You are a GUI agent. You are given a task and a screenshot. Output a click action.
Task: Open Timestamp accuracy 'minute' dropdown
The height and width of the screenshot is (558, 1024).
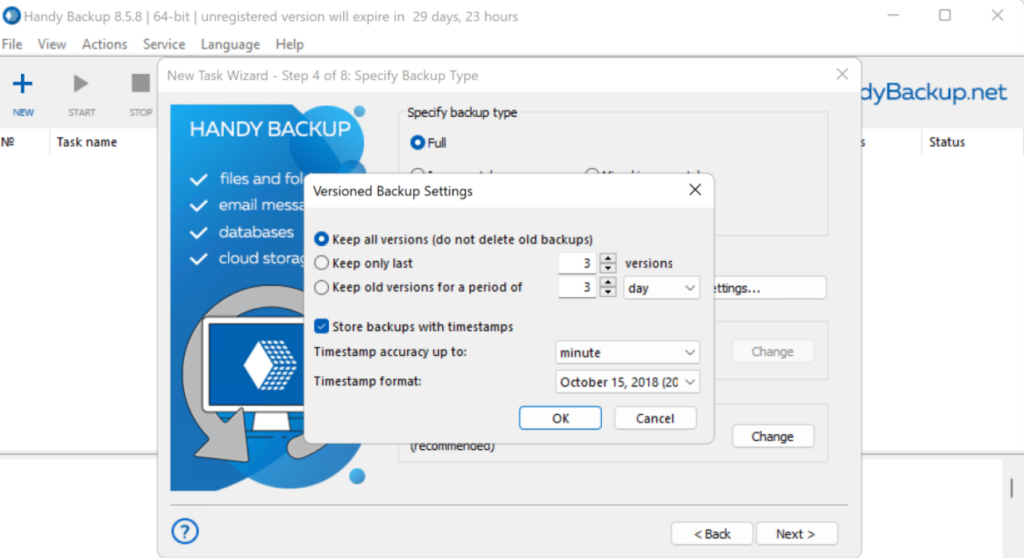(627, 352)
